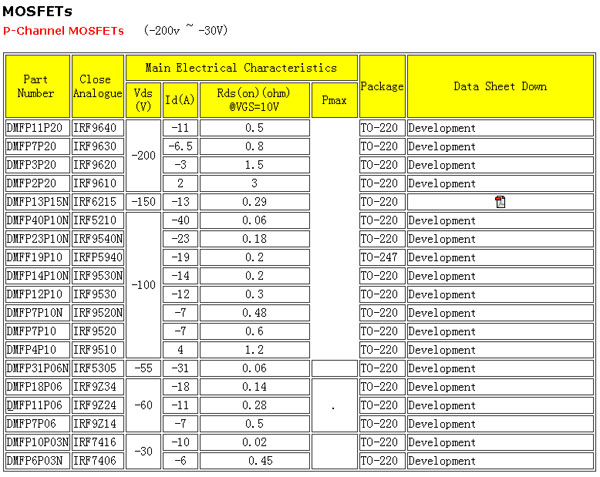Click the Rds(on) value 0.02

click(x=254, y=442)
